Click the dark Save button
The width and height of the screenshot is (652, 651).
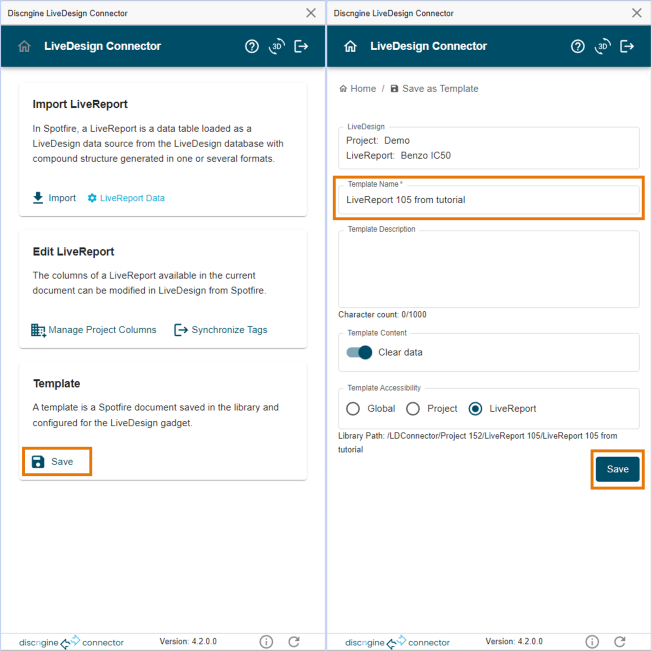point(617,469)
